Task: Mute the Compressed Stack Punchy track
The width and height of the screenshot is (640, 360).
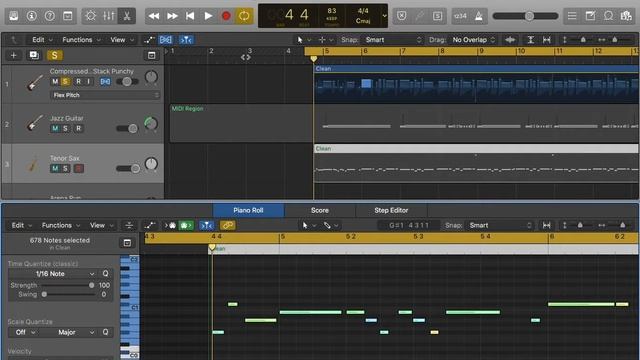Action: pyautogui.click(x=55, y=82)
